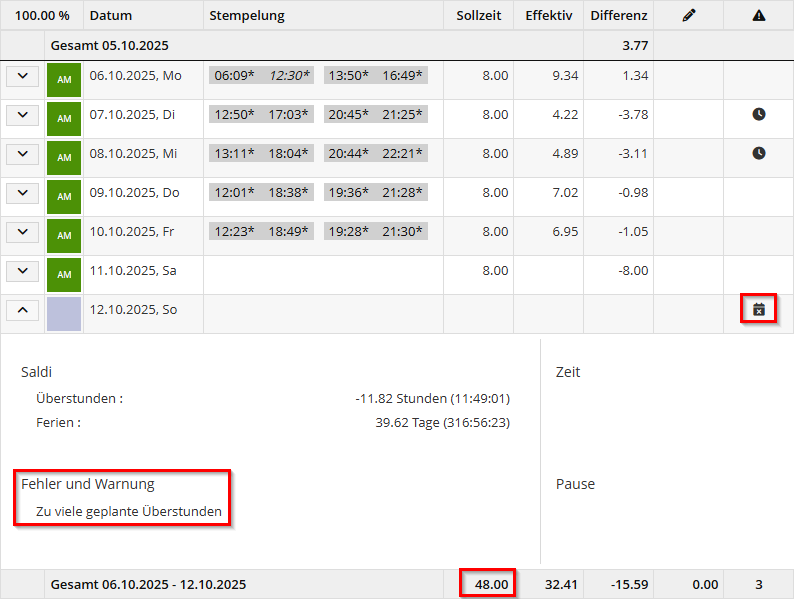Expand the row for 06.10.2025, Mo
794x599 pixels.
(x=22, y=76)
